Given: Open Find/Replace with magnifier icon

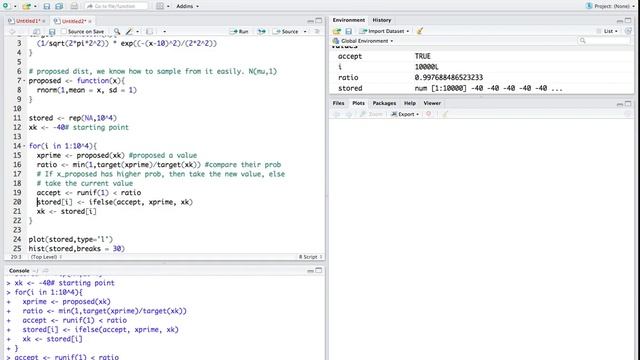Looking at the screenshot, I should [117, 31].
